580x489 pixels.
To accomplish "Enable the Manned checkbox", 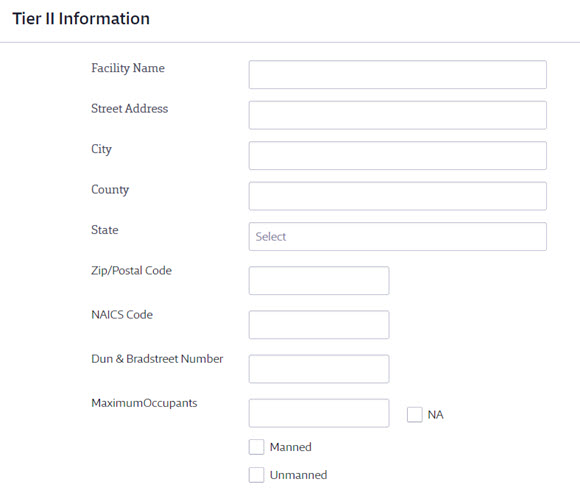I will (256, 447).
